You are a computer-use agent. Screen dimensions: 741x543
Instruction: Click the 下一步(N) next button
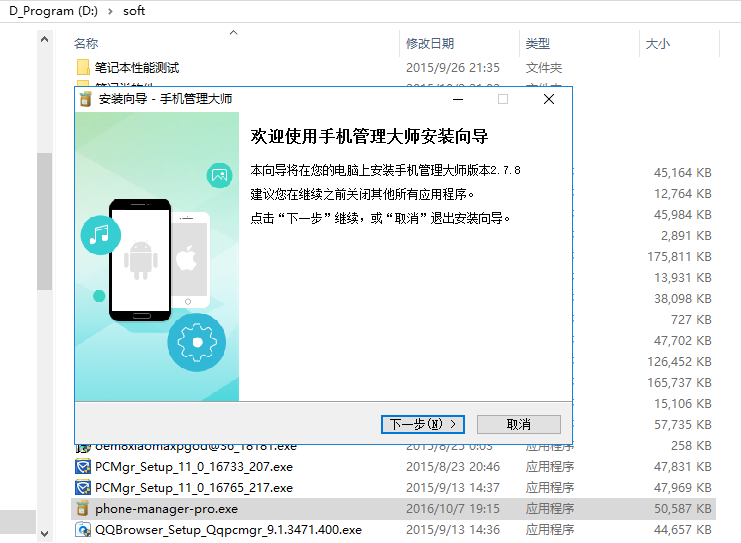coord(422,424)
